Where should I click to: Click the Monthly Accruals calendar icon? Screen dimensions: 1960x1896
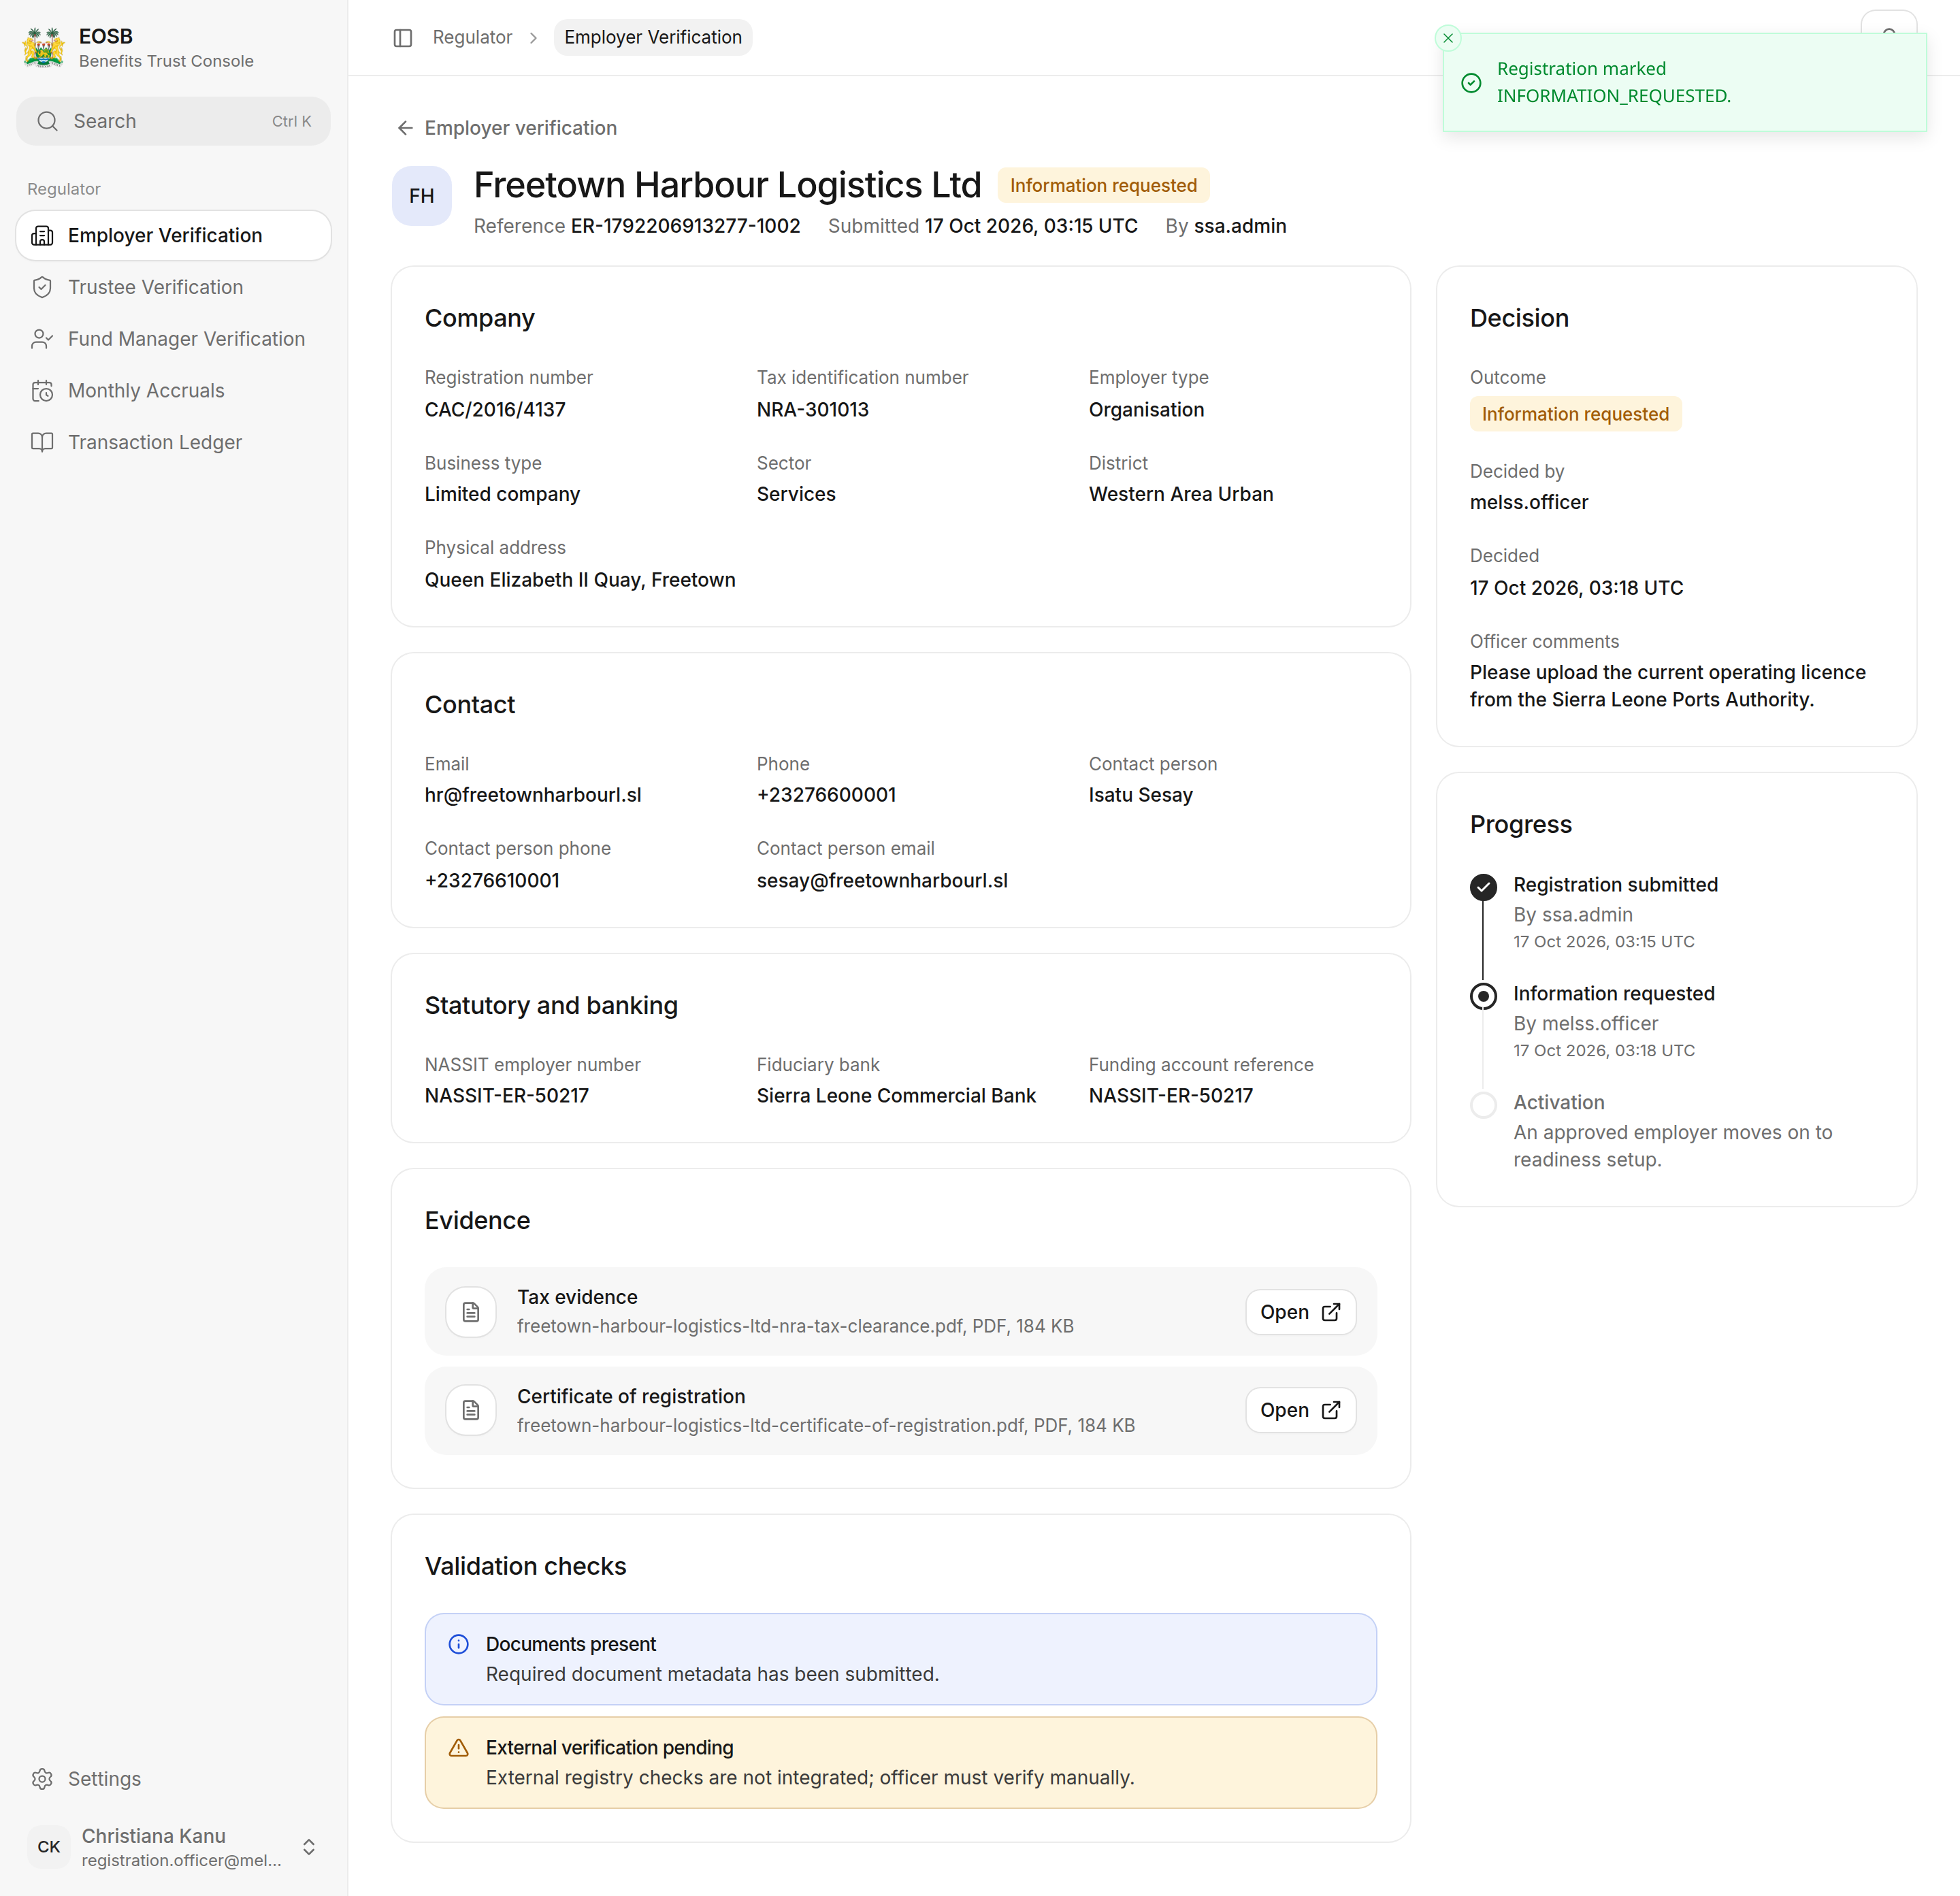tap(42, 391)
